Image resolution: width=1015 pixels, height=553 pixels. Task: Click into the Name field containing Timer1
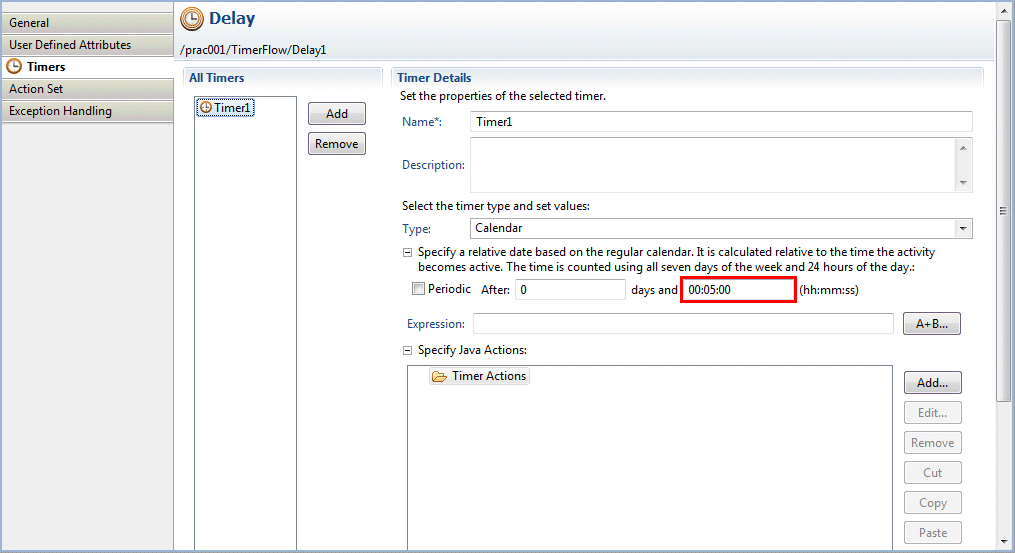tap(721, 122)
